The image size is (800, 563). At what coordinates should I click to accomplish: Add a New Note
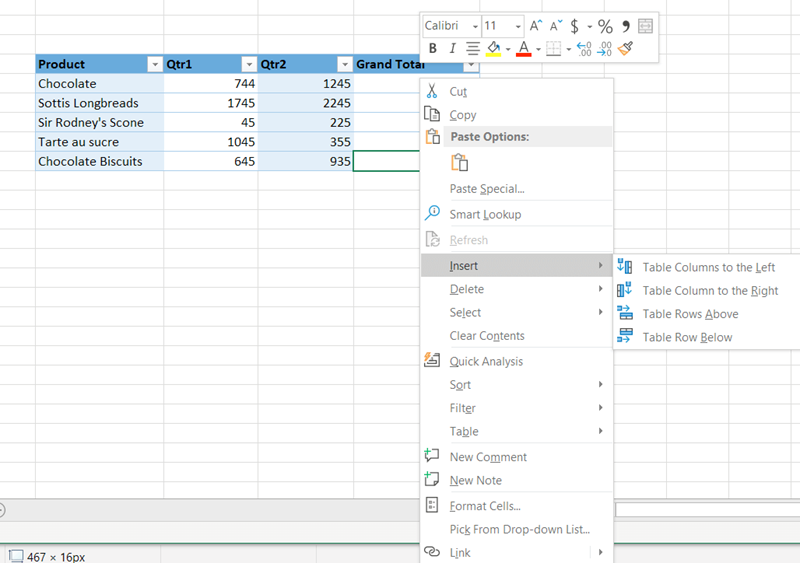coord(516,480)
